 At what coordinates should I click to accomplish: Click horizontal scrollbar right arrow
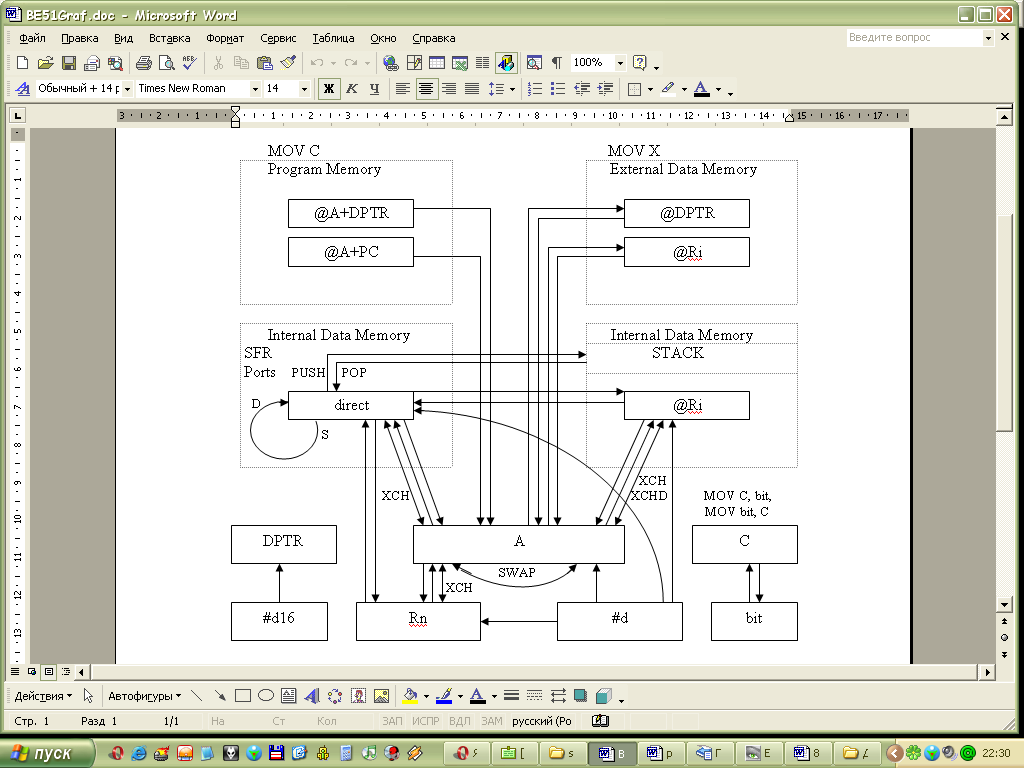click(x=987, y=671)
